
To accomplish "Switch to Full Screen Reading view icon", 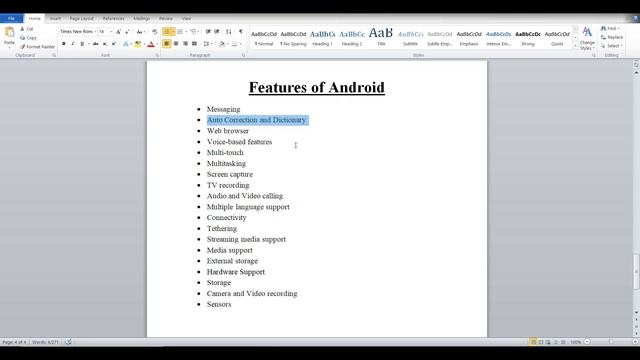I will tap(541, 342).
